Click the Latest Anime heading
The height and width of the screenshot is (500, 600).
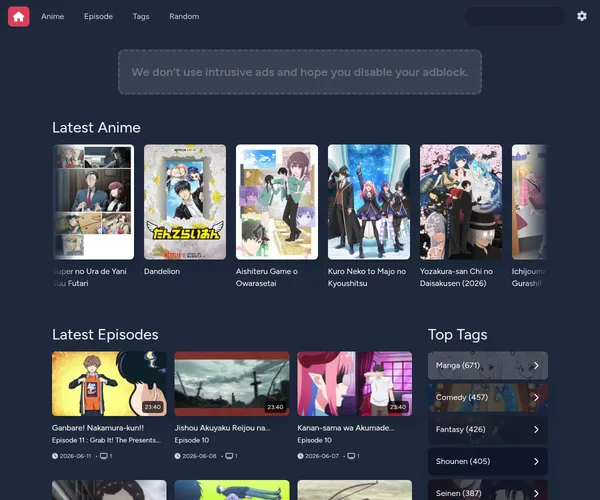[96, 127]
